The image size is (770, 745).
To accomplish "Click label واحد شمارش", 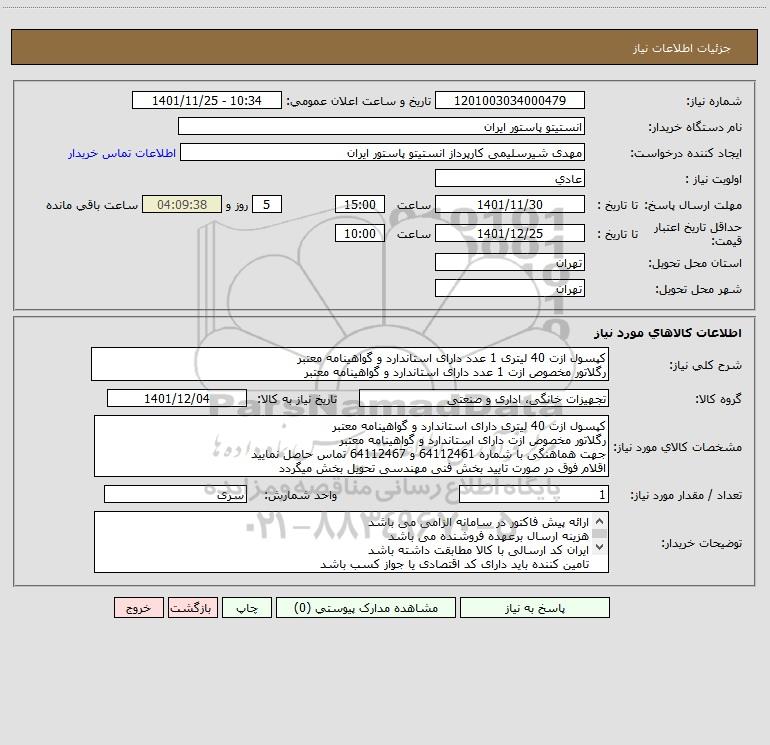I will click(x=301, y=496).
